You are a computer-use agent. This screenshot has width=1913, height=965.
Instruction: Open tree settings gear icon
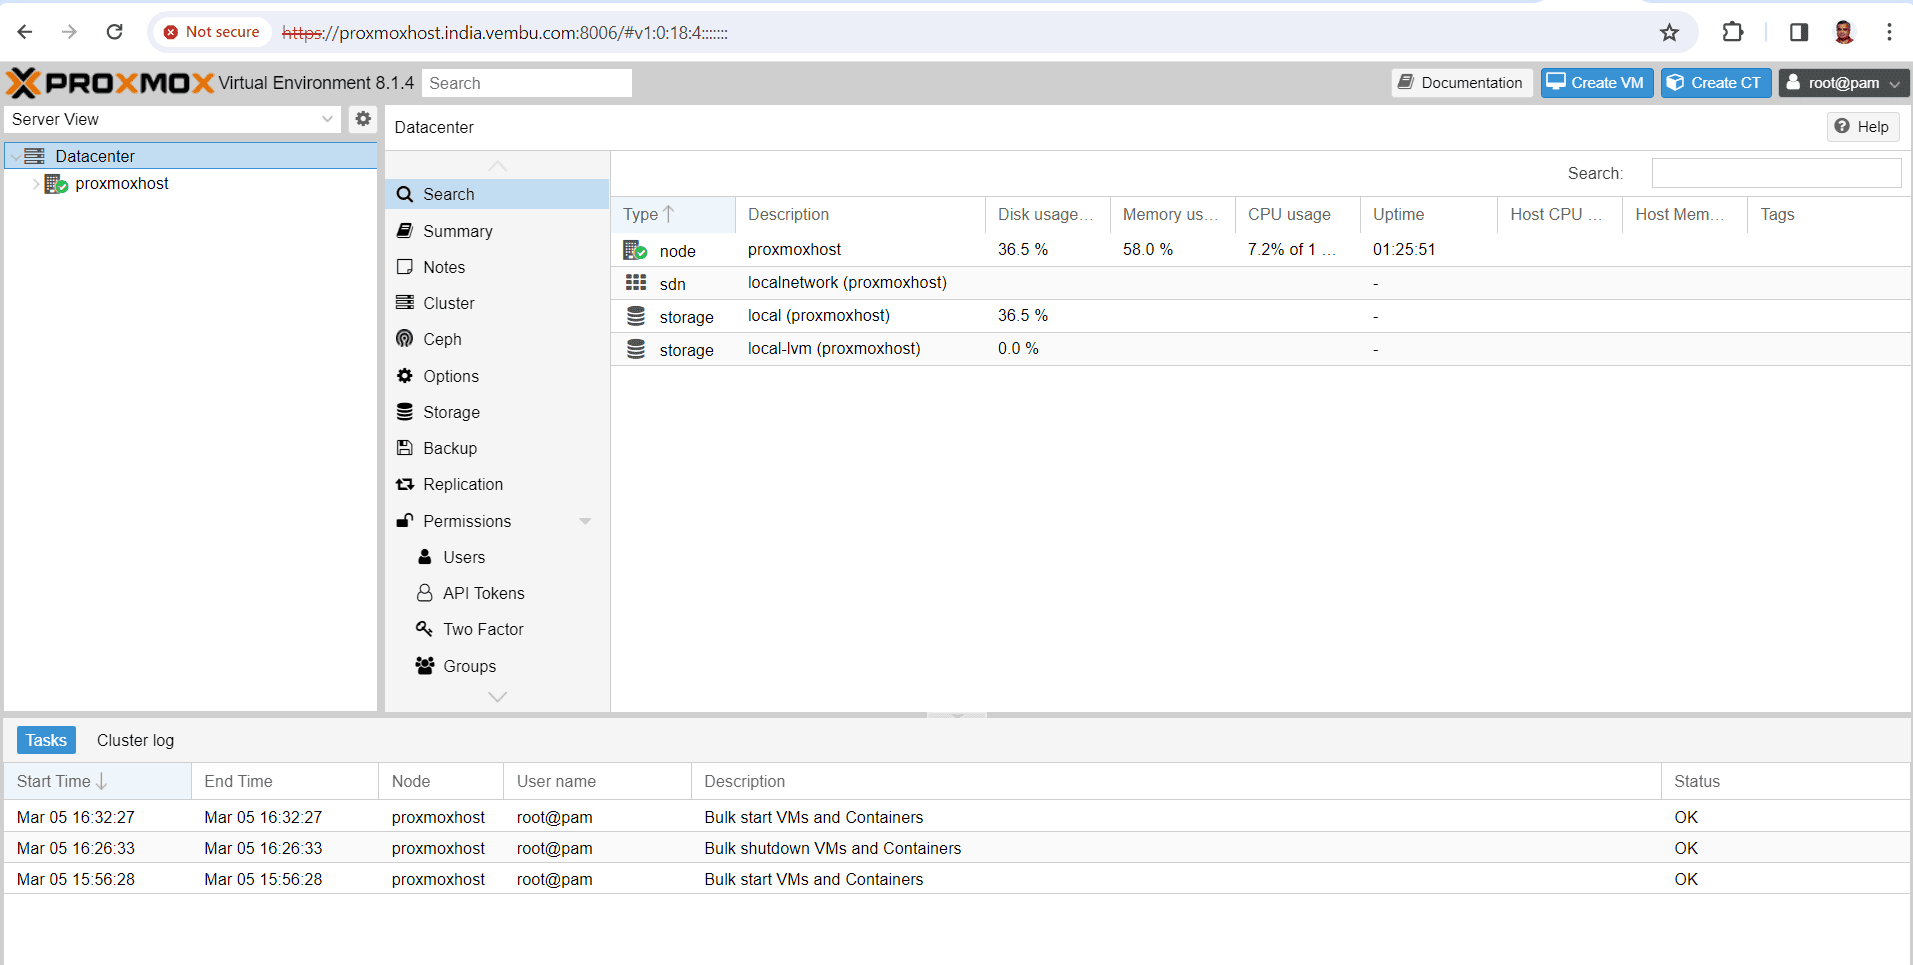(363, 119)
